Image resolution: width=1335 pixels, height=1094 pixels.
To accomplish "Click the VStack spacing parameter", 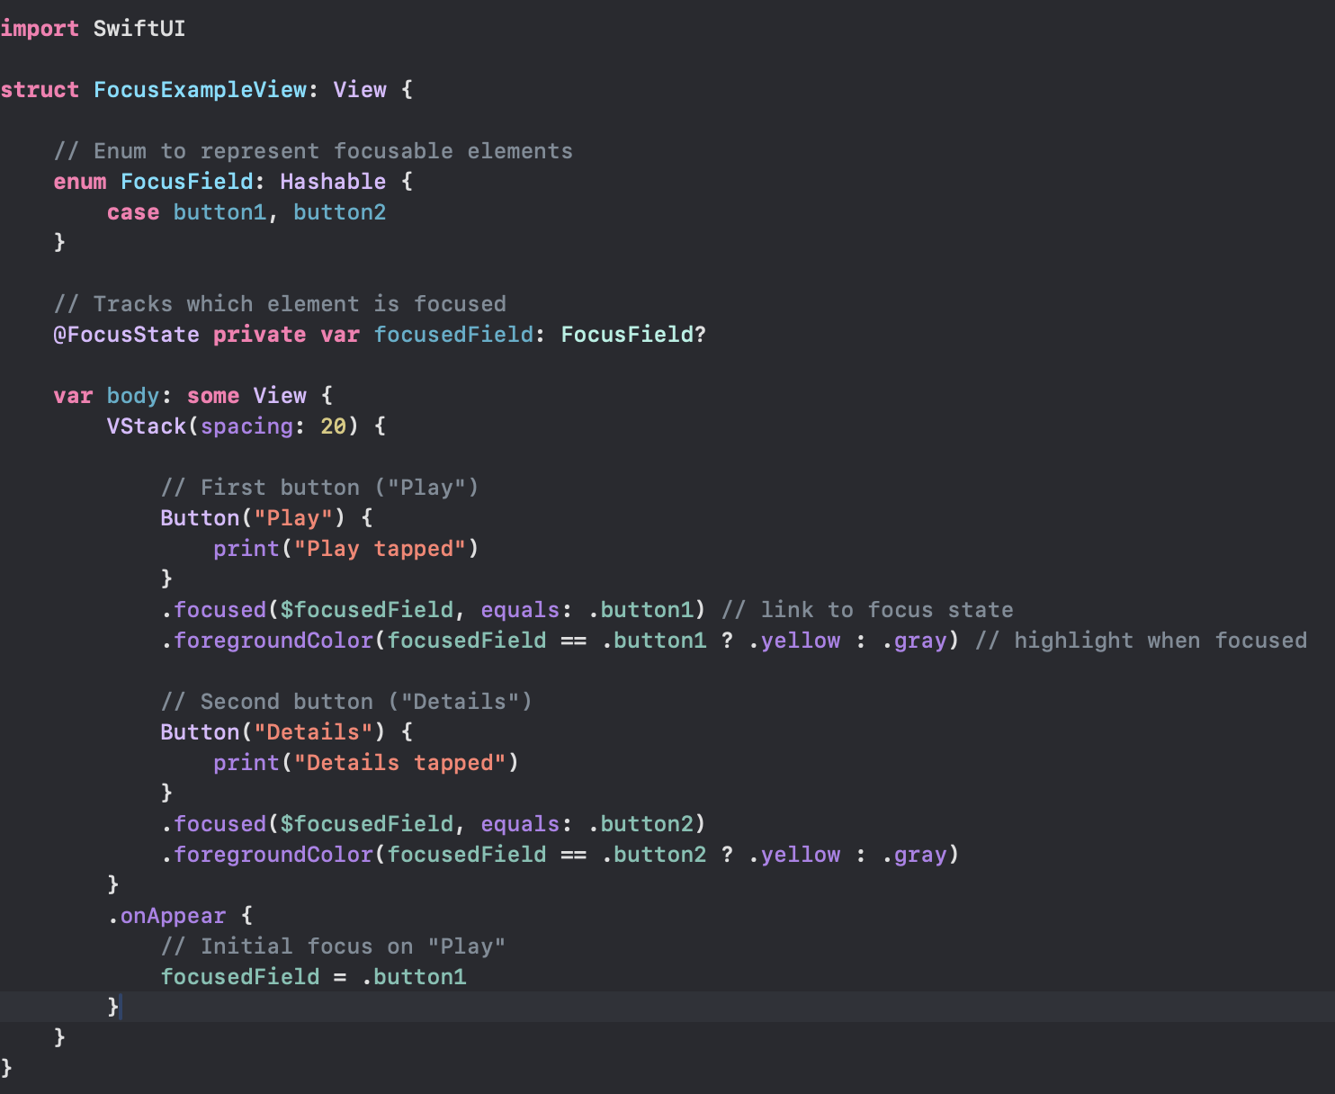I will coord(246,425).
